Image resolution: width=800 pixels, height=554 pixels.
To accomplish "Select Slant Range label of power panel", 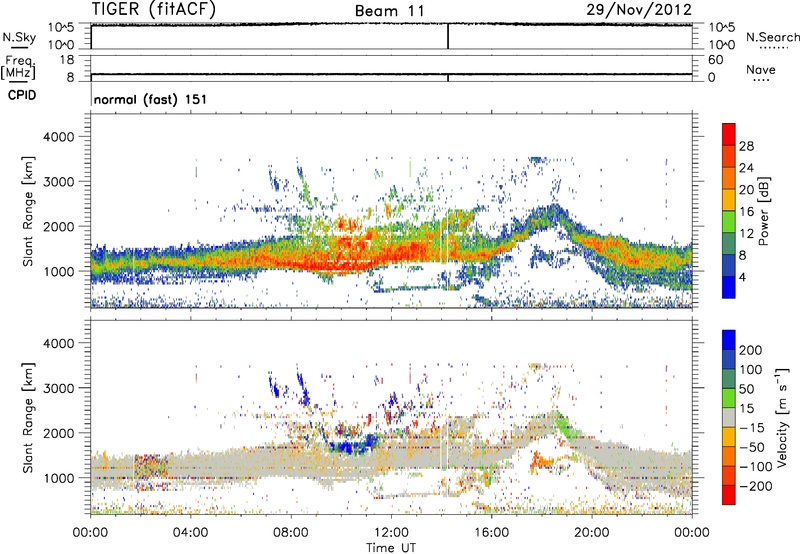I will (x=28, y=211).
